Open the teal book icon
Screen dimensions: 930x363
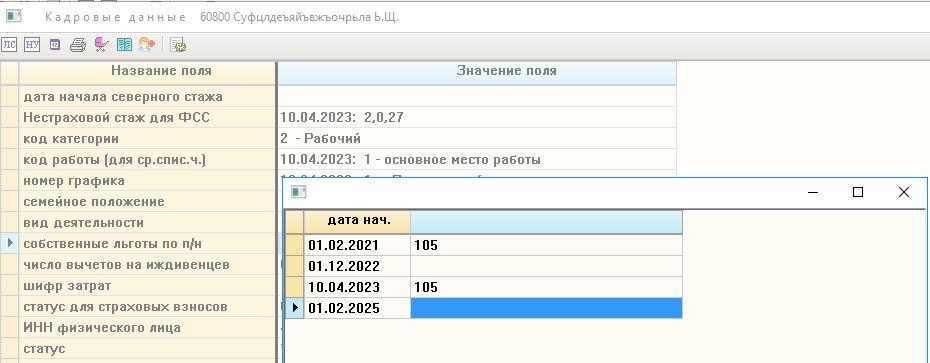(124, 45)
